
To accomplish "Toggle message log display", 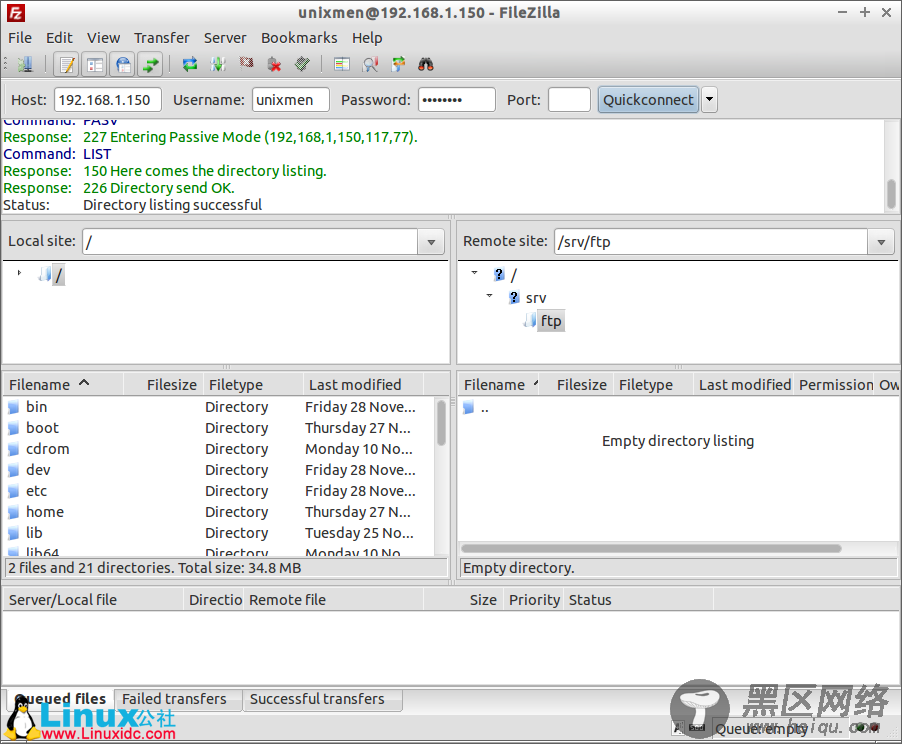I will coord(67,64).
